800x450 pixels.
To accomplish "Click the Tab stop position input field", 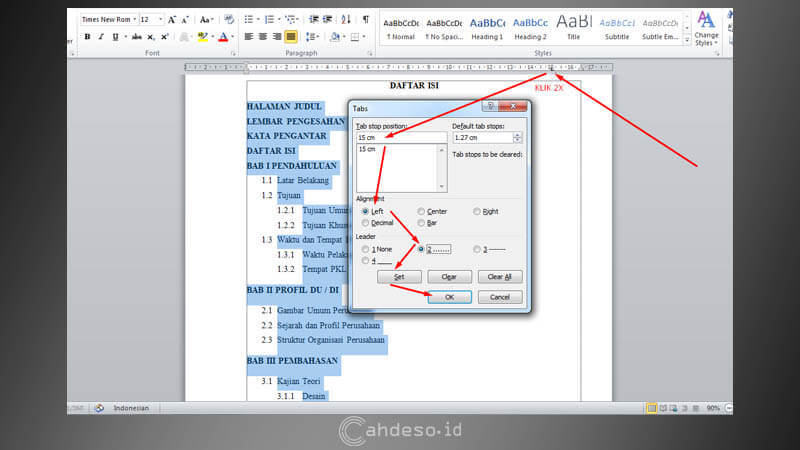I will tap(401, 137).
